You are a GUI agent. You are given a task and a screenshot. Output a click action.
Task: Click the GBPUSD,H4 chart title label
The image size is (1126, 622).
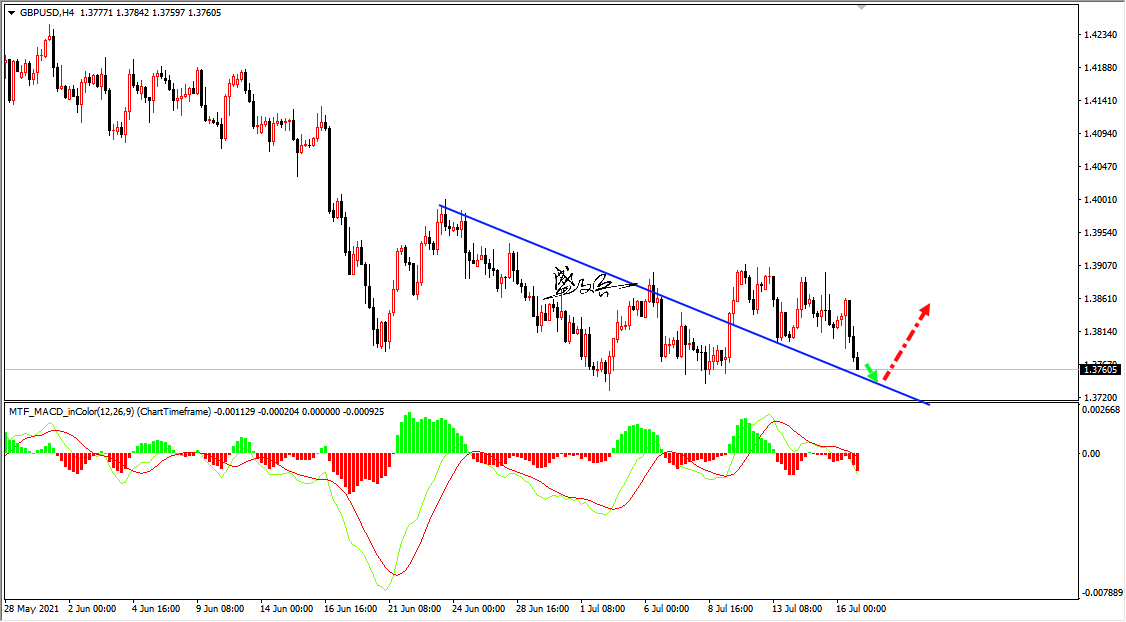tap(47, 13)
